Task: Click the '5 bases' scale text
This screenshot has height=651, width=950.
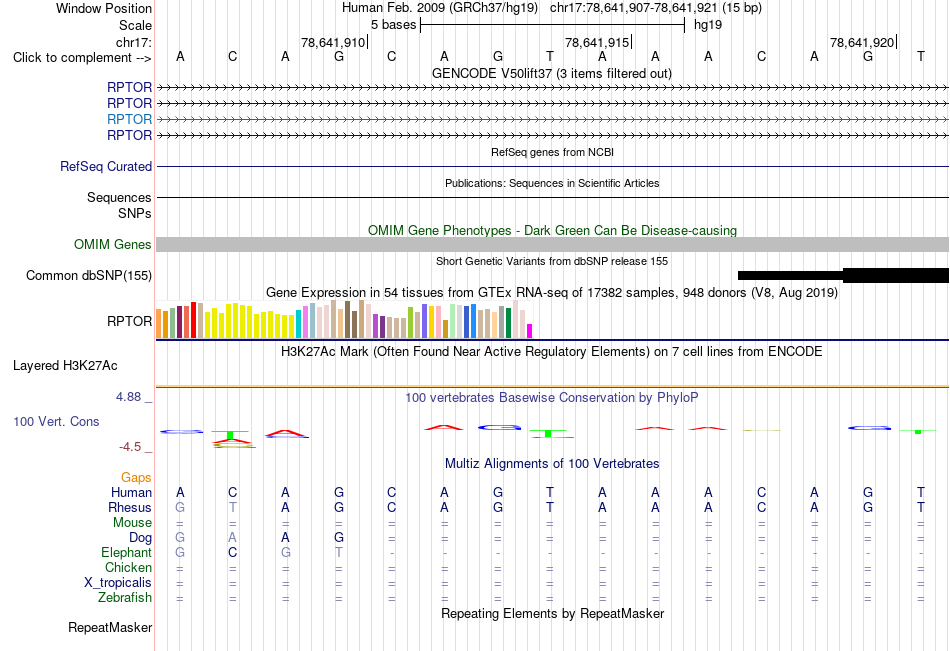Action: click(x=394, y=25)
